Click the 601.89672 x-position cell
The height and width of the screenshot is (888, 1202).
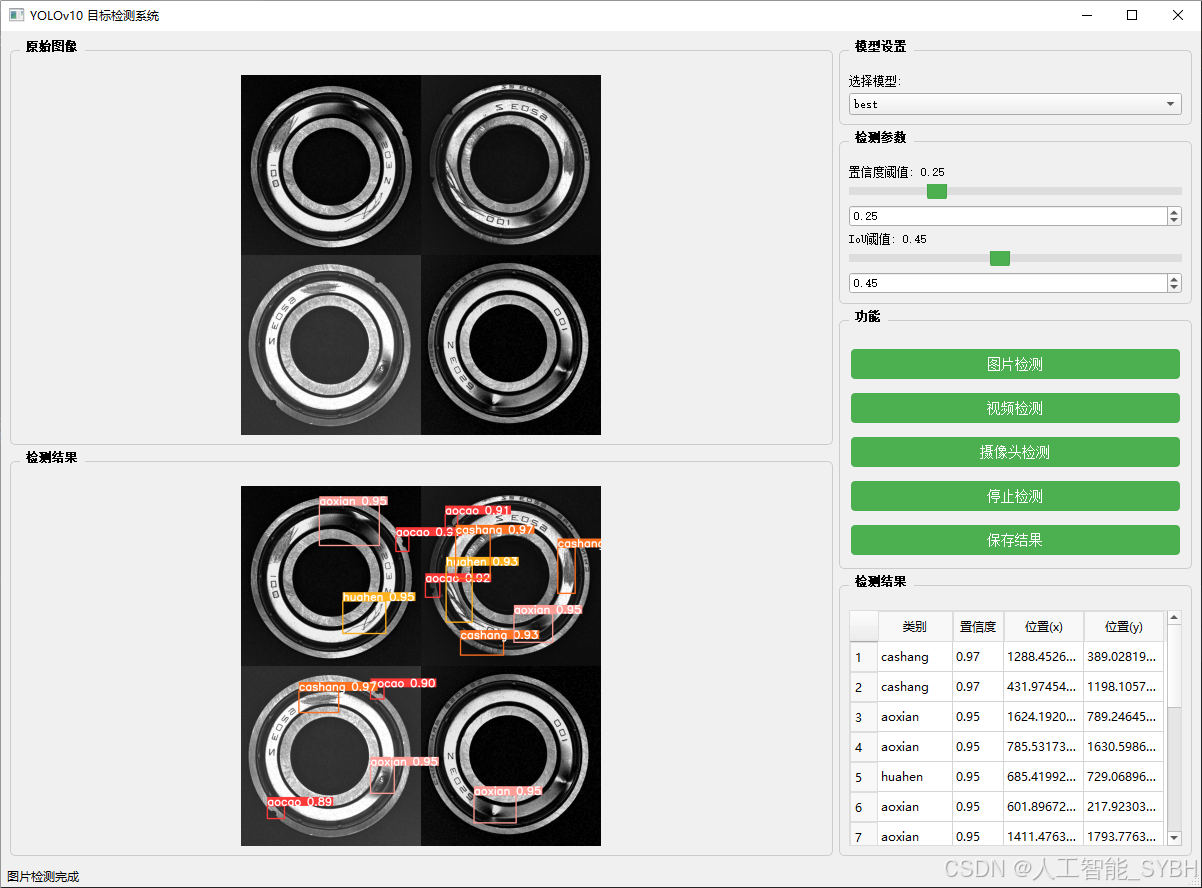pyautogui.click(x=1043, y=807)
